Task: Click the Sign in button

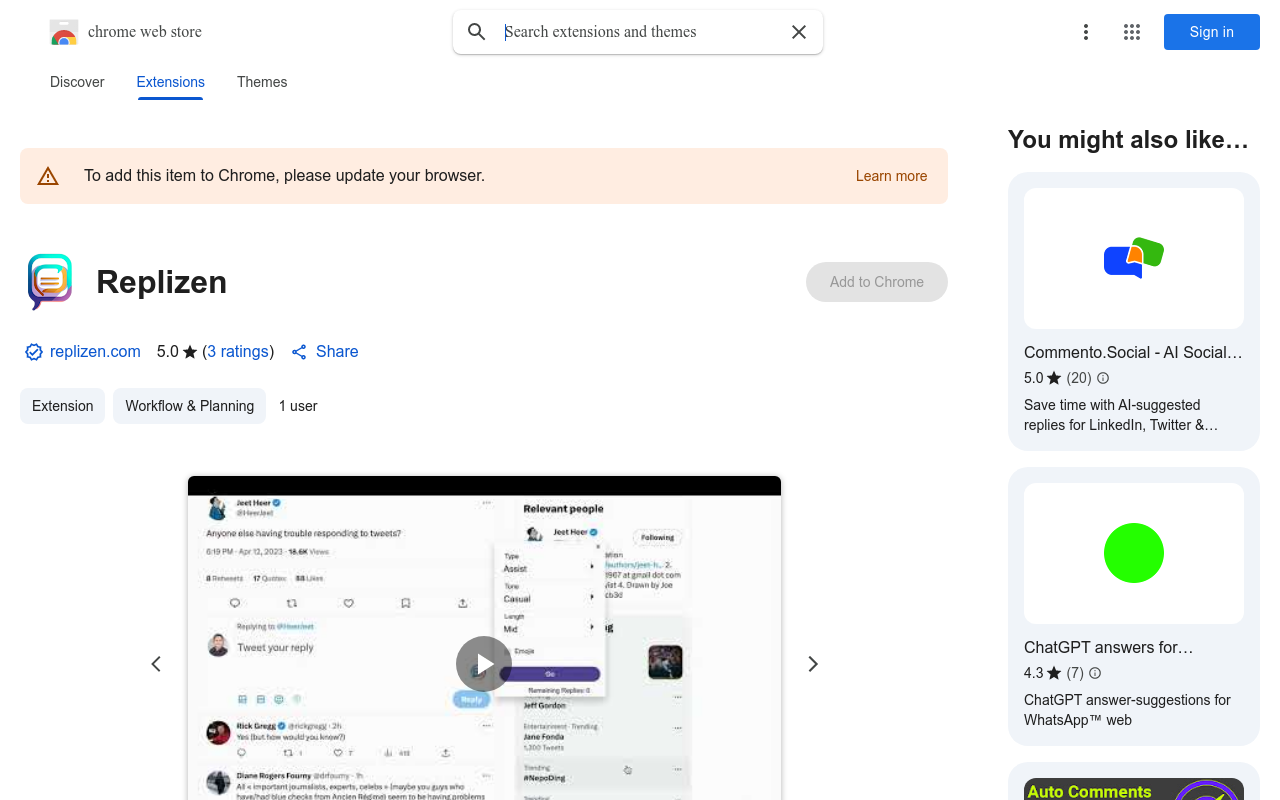Action: pos(1212,32)
